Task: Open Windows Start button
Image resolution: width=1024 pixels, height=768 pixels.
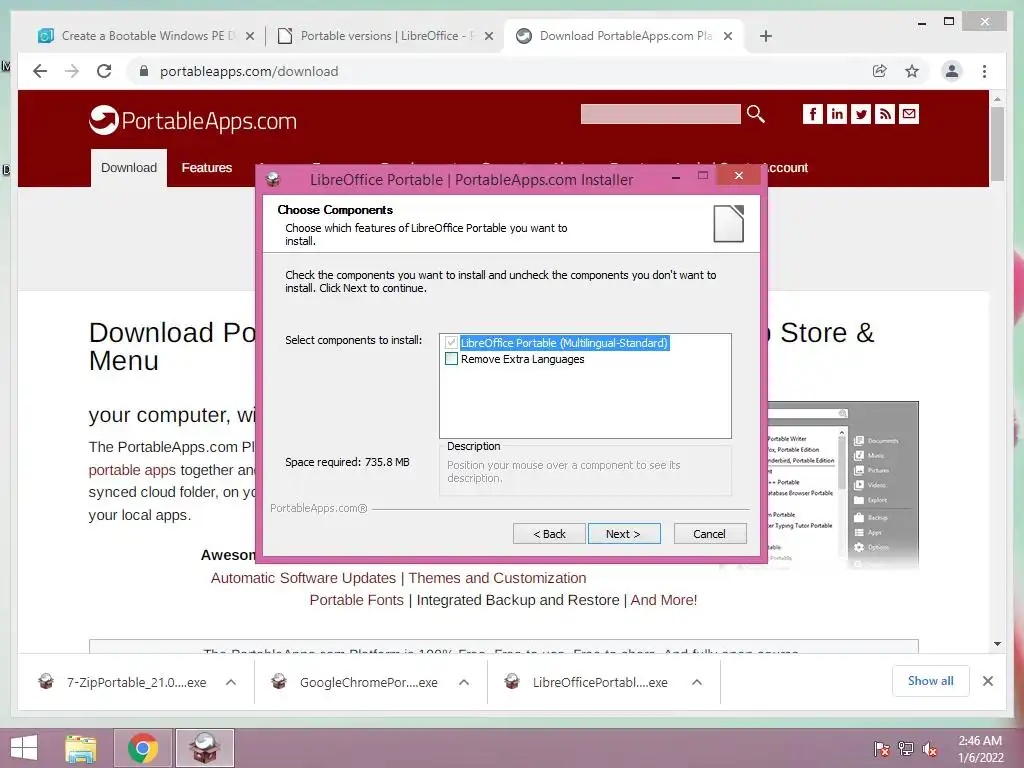Action: click(x=24, y=748)
